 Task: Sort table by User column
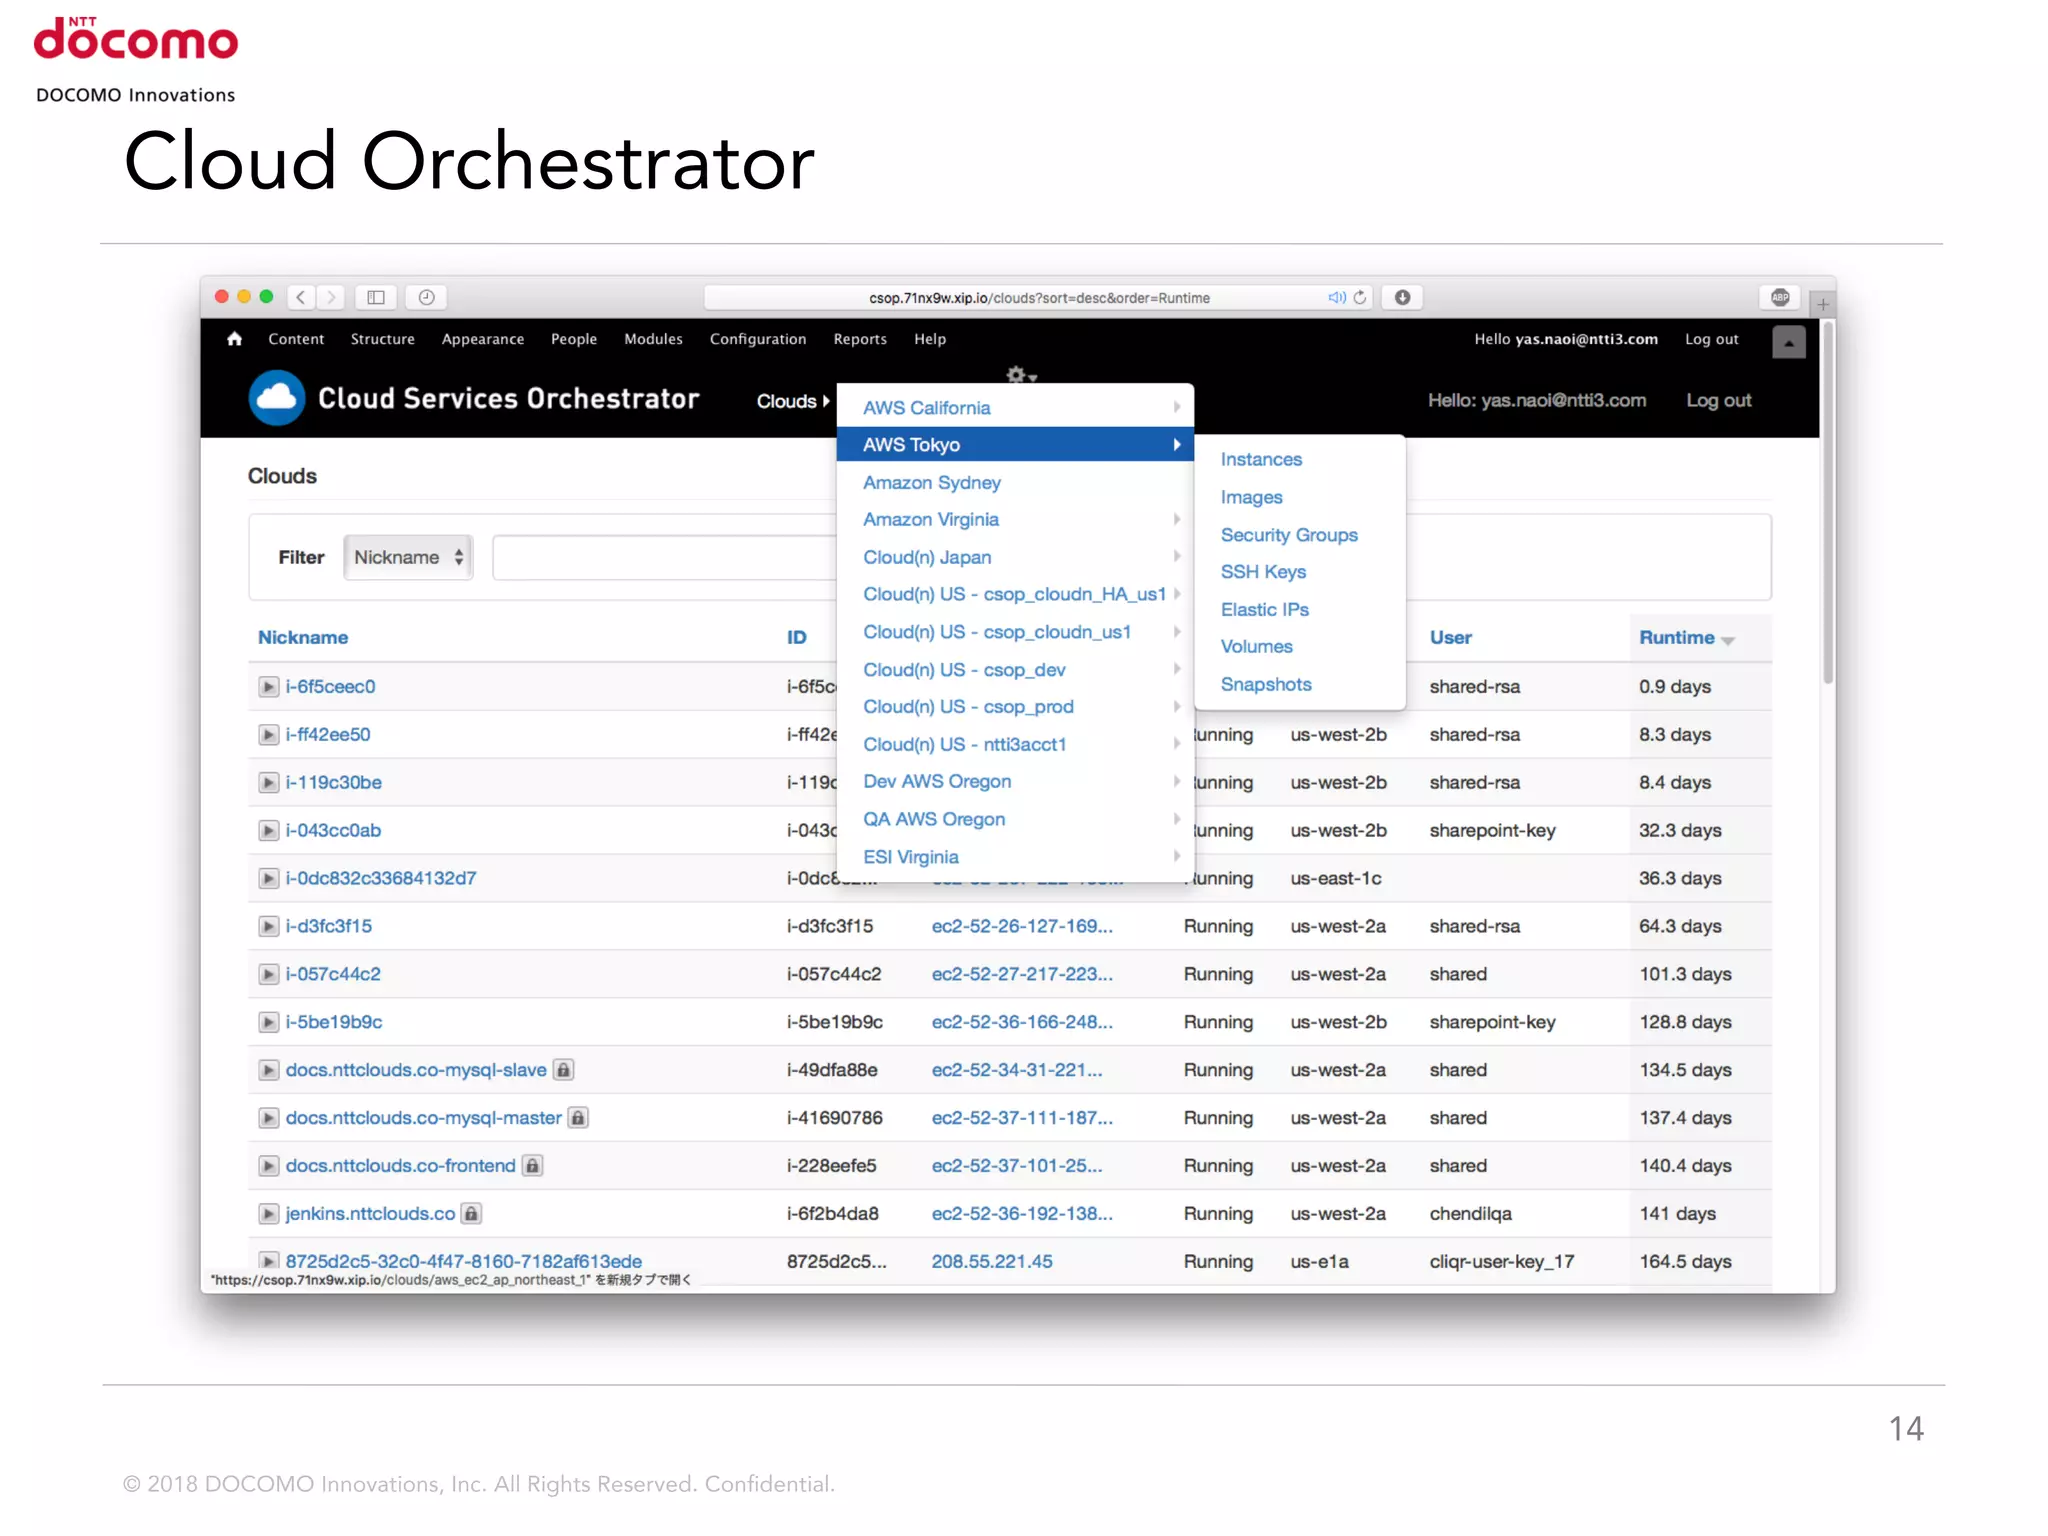[1451, 638]
